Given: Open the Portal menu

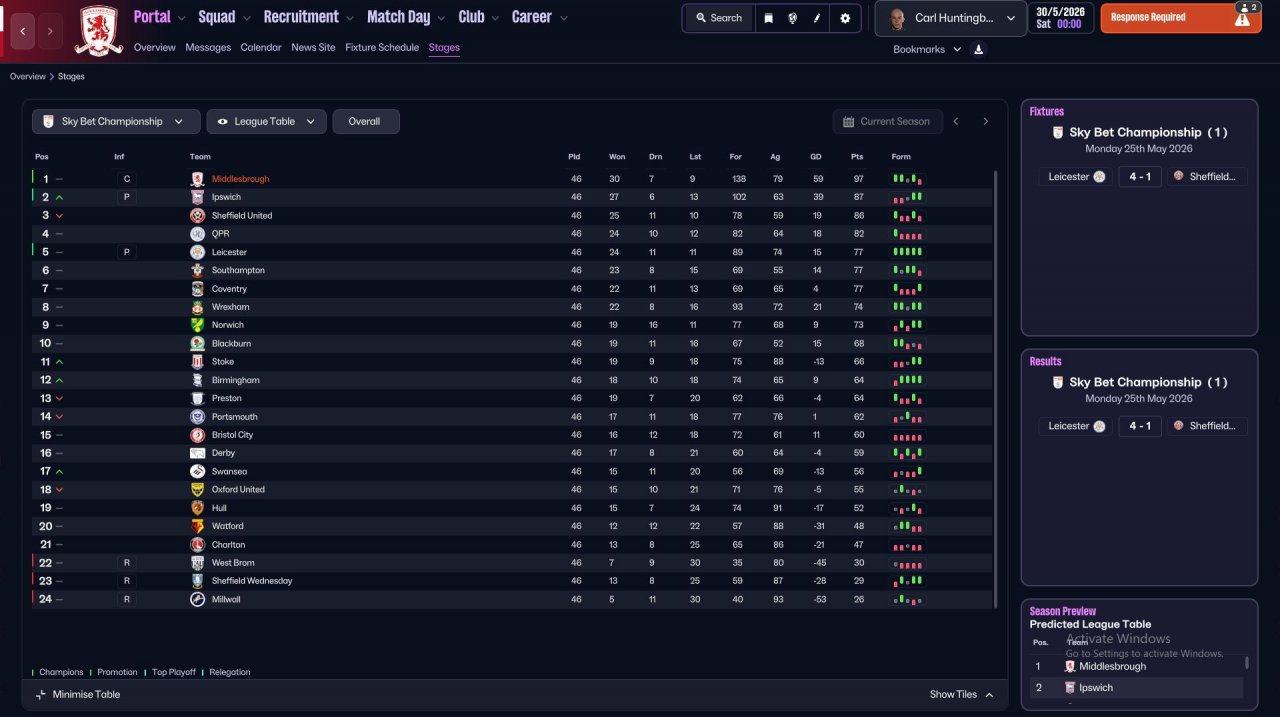Looking at the screenshot, I should point(160,17).
